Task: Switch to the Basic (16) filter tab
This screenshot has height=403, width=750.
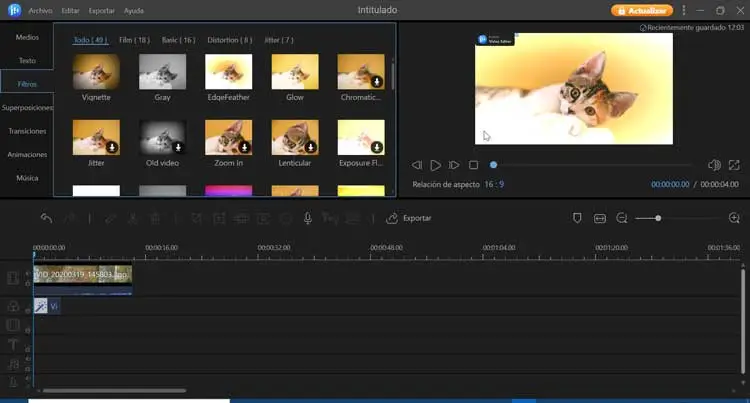Action: point(178,40)
